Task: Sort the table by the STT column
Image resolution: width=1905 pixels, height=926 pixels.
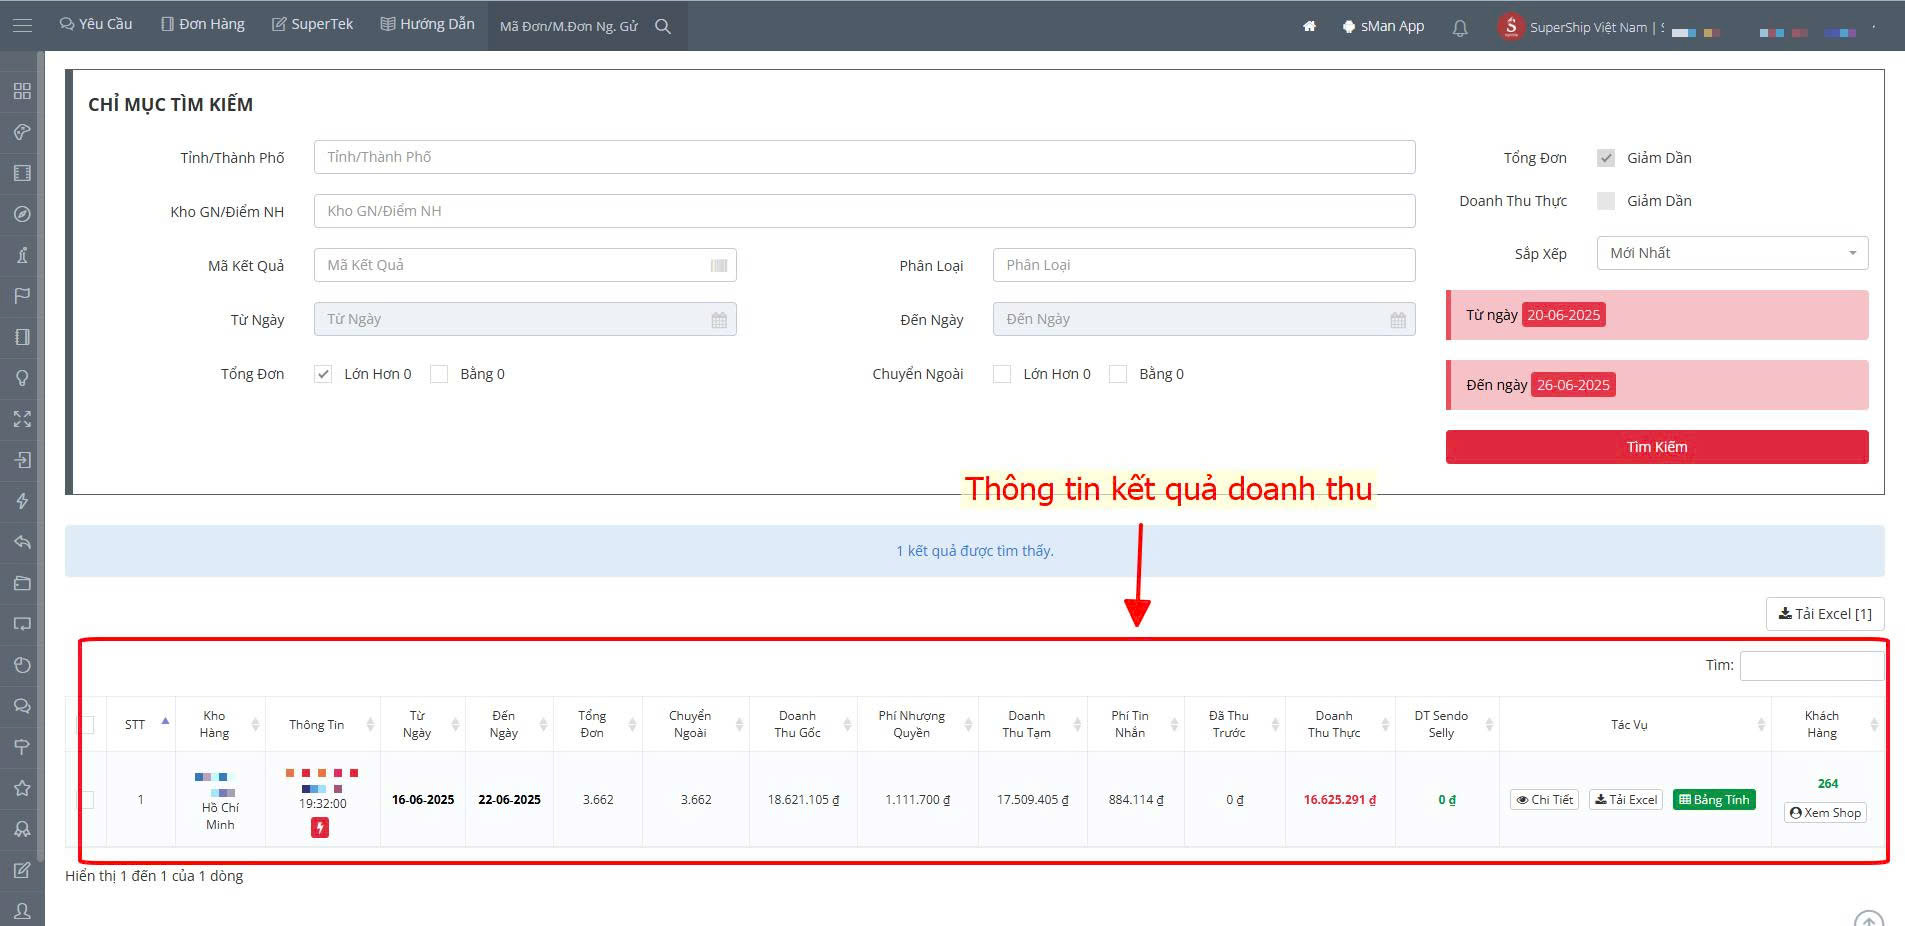Action: coord(140,725)
